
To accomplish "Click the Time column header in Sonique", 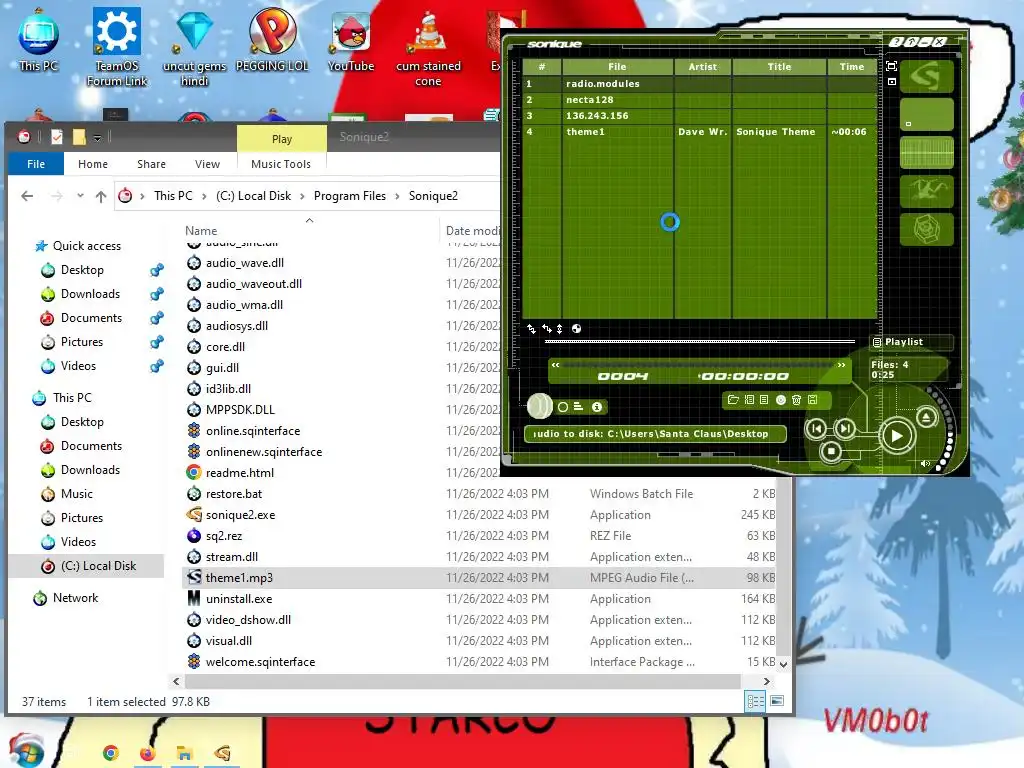I will [x=852, y=67].
